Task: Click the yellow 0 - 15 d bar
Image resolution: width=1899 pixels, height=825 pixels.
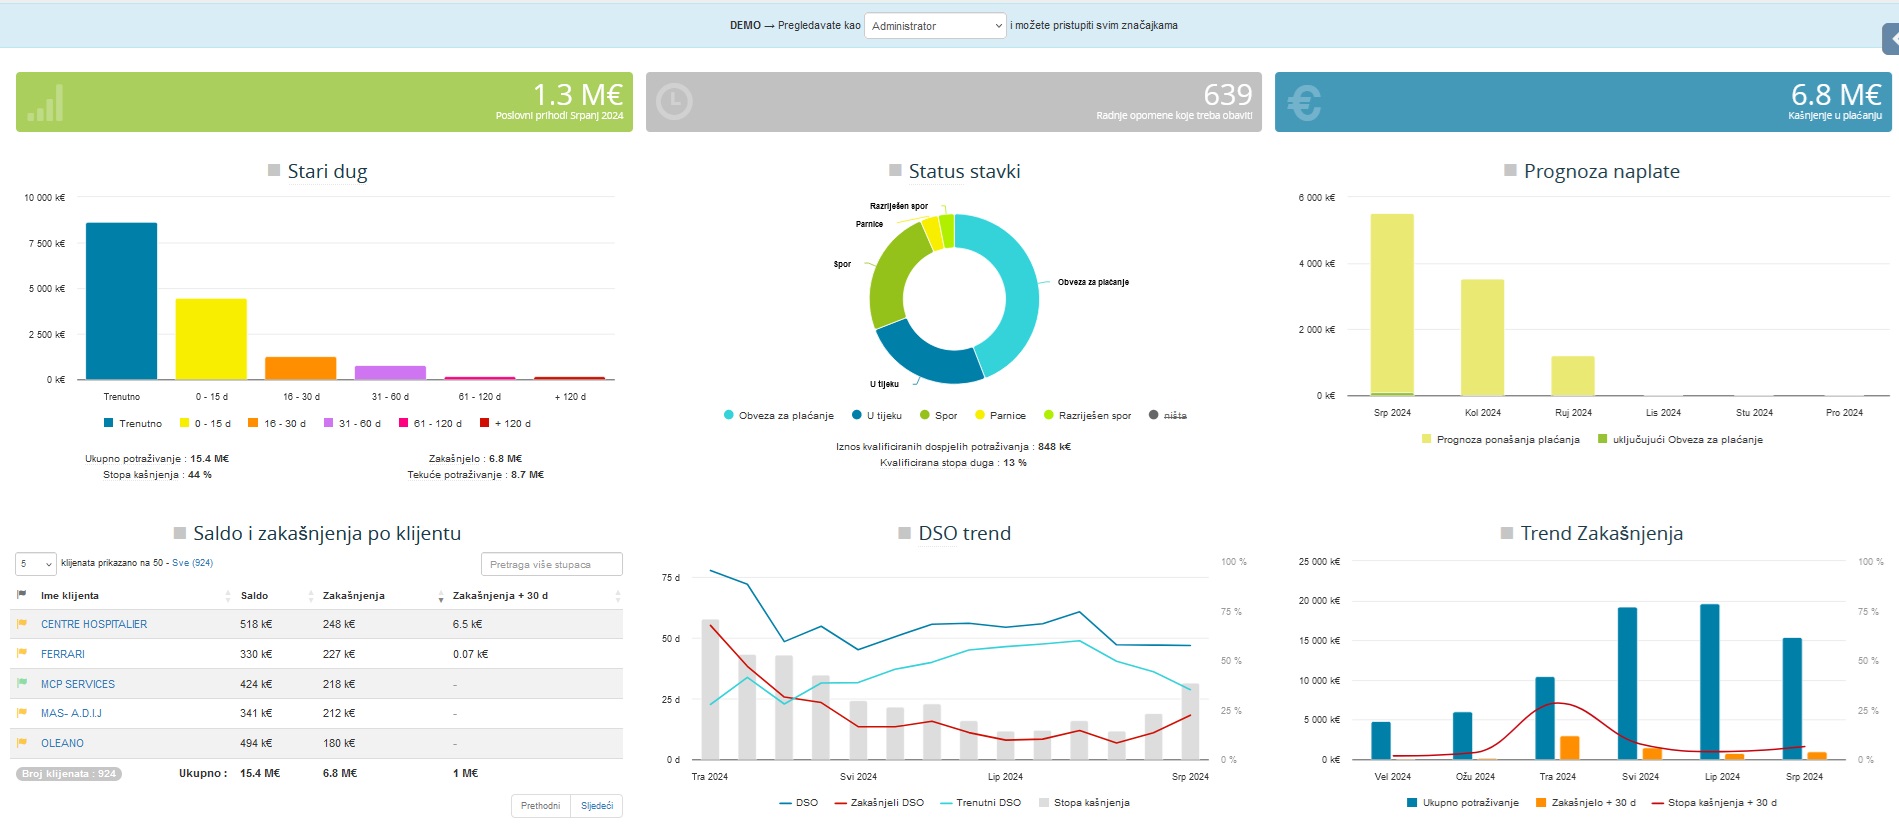Action: point(211,339)
